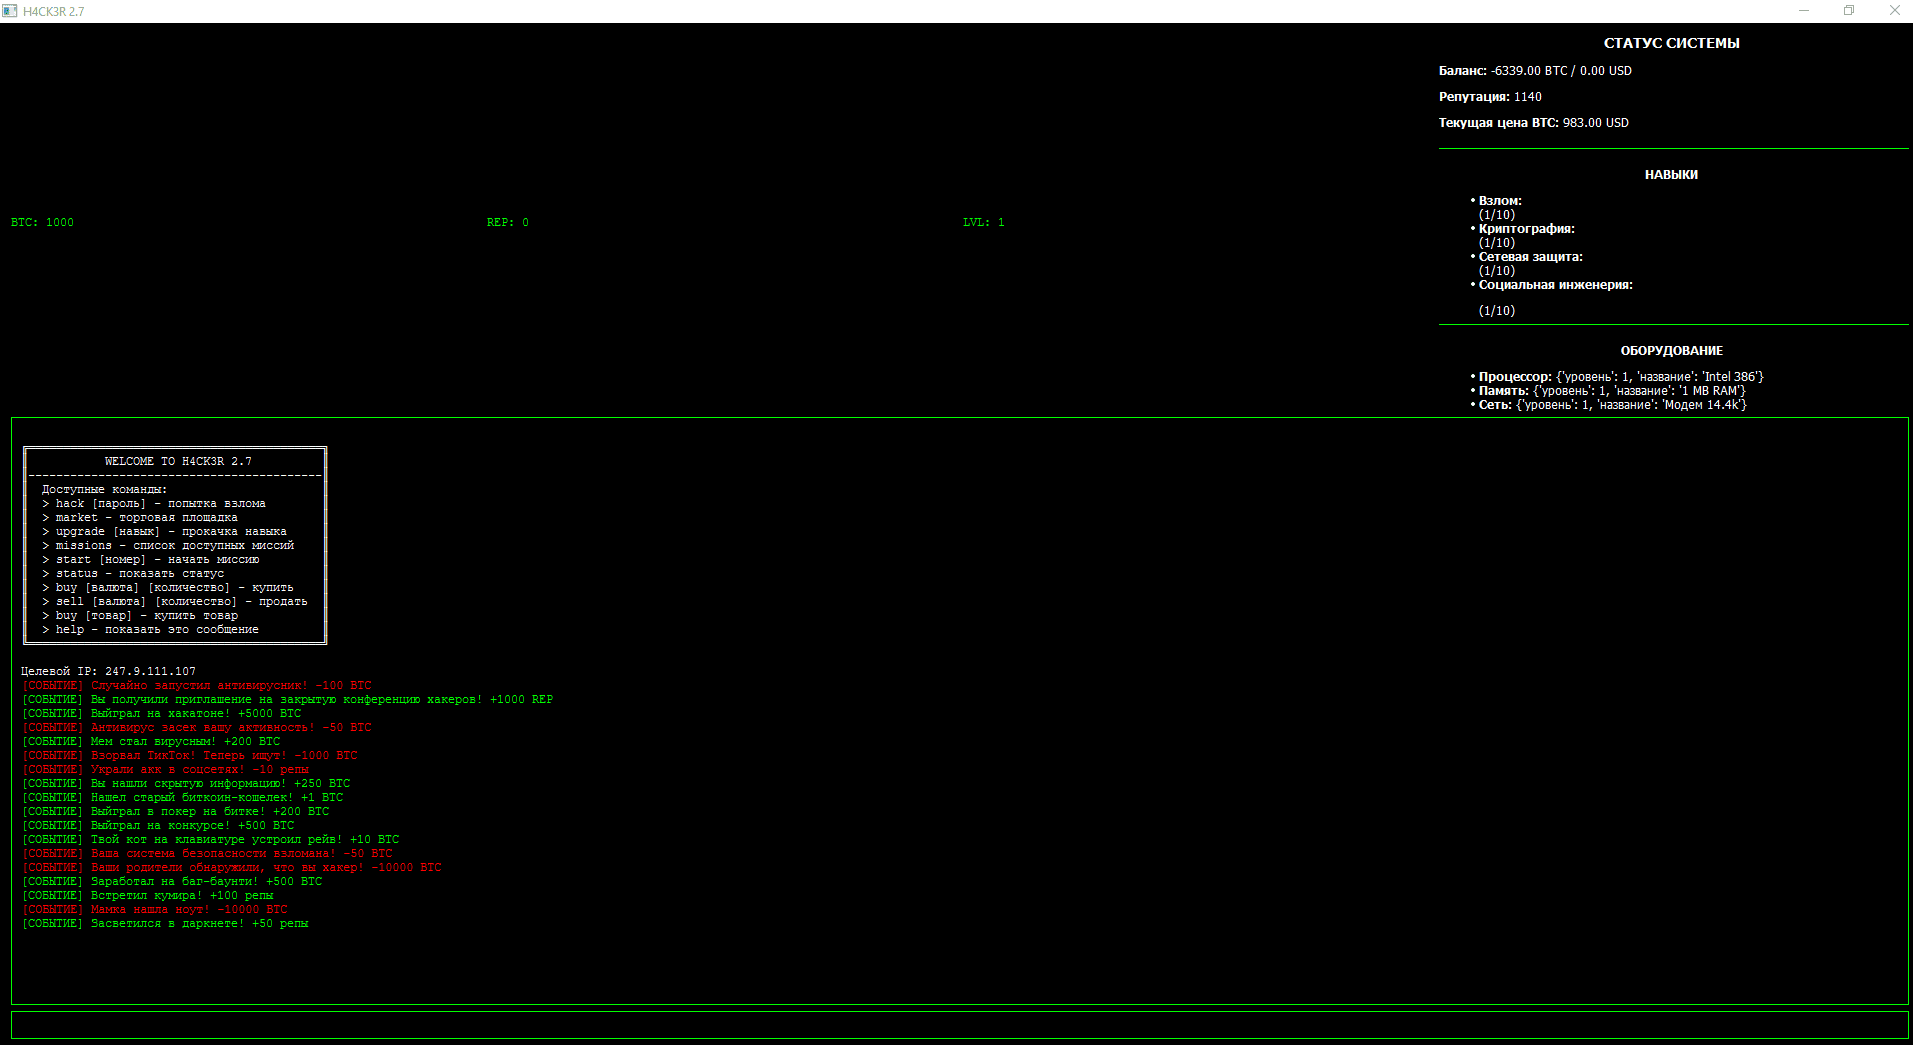Image resolution: width=1913 pixels, height=1045 pixels.
Task: Select the "Криптография:" skill label
Action: coord(1527,229)
